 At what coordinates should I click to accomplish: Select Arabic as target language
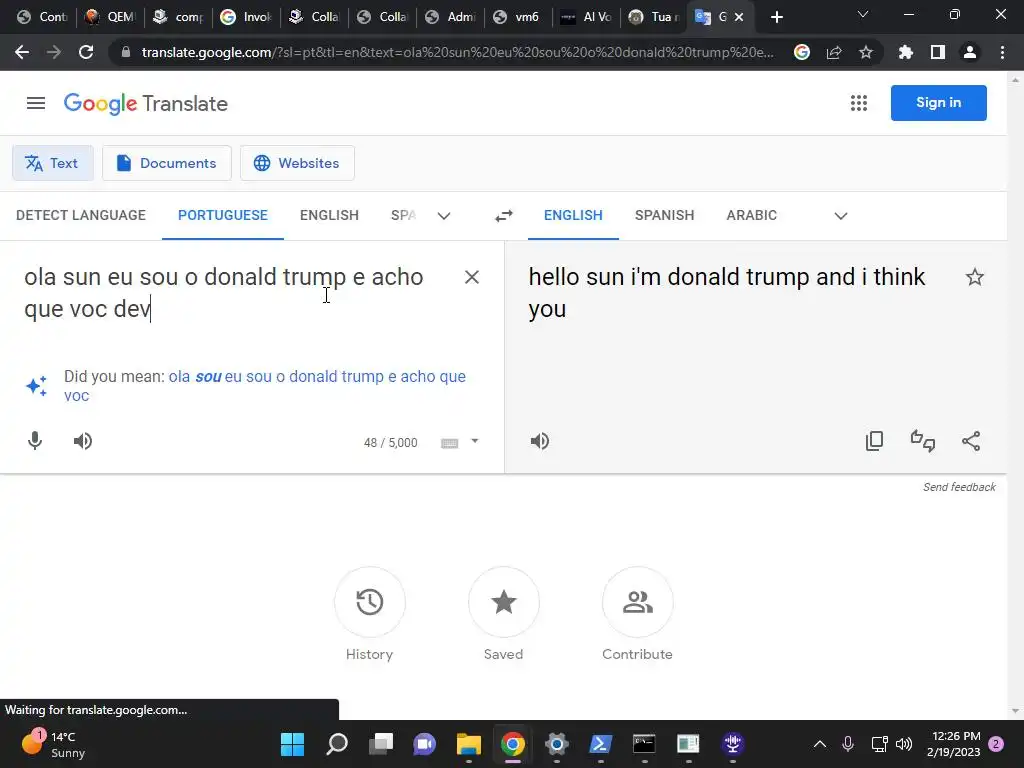pos(752,216)
